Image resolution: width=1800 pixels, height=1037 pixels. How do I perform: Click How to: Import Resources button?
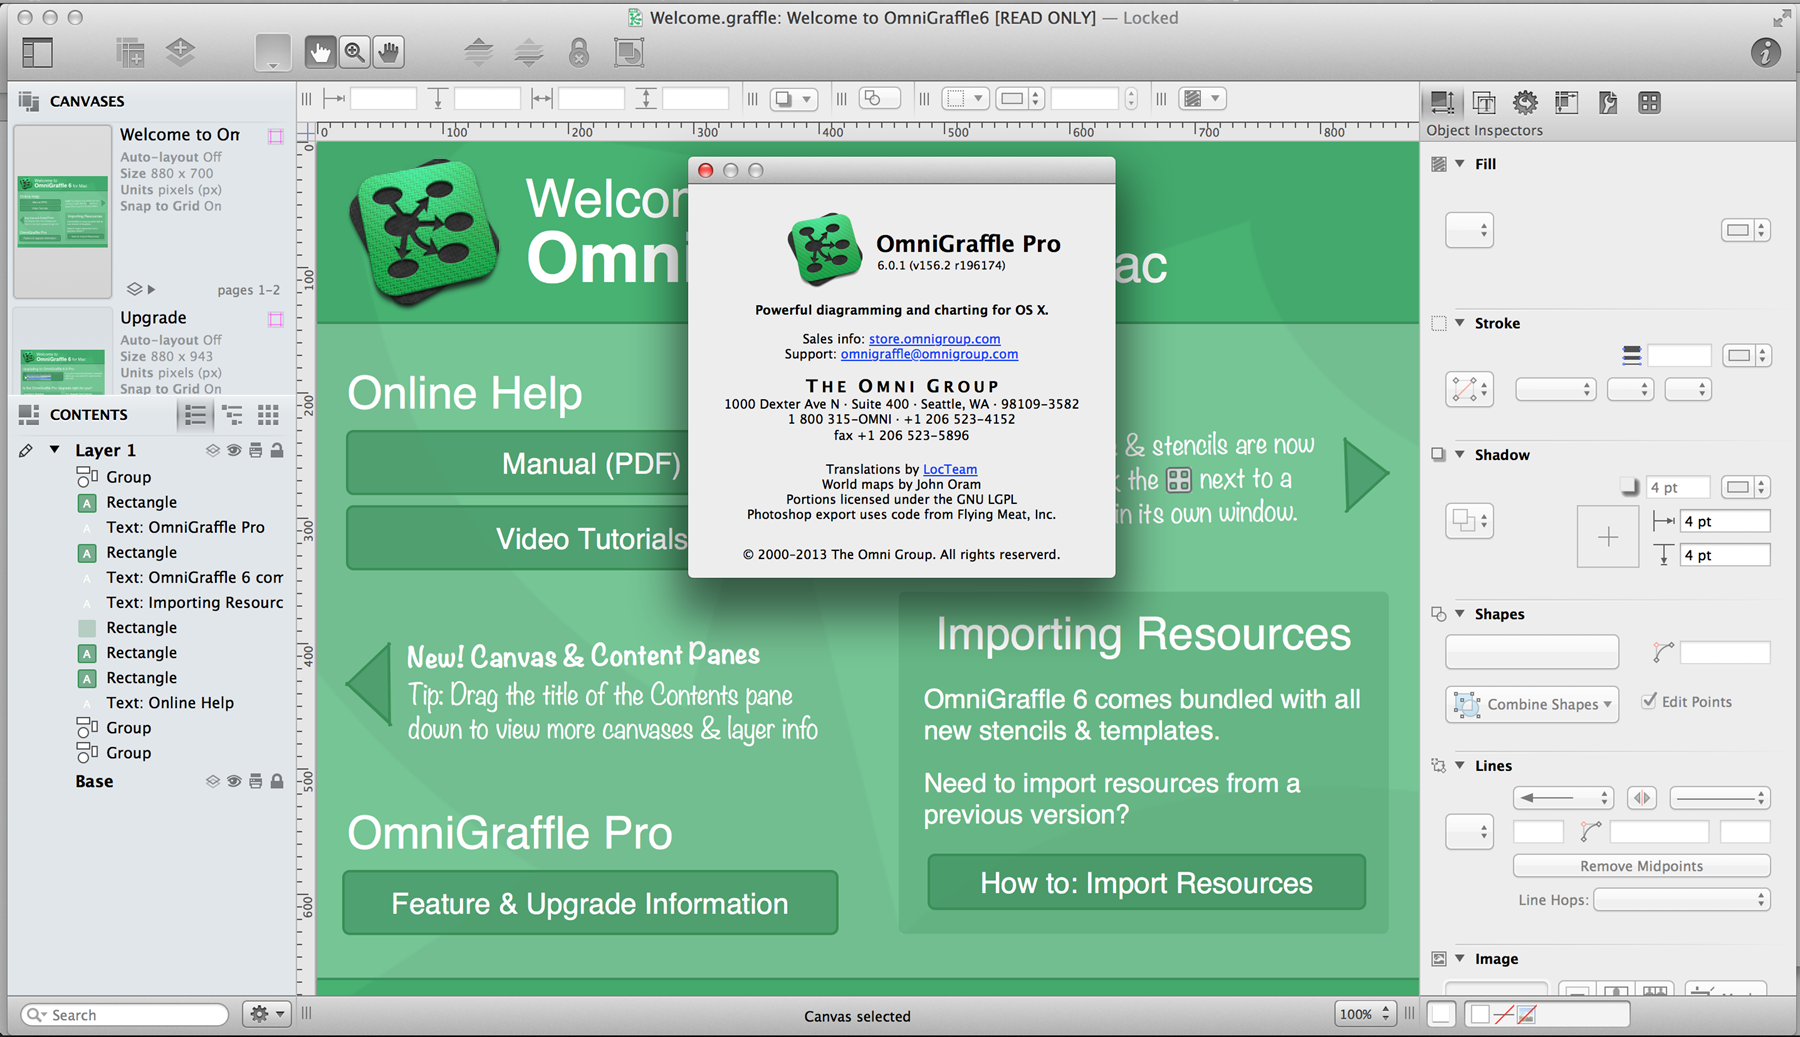tap(1146, 882)
